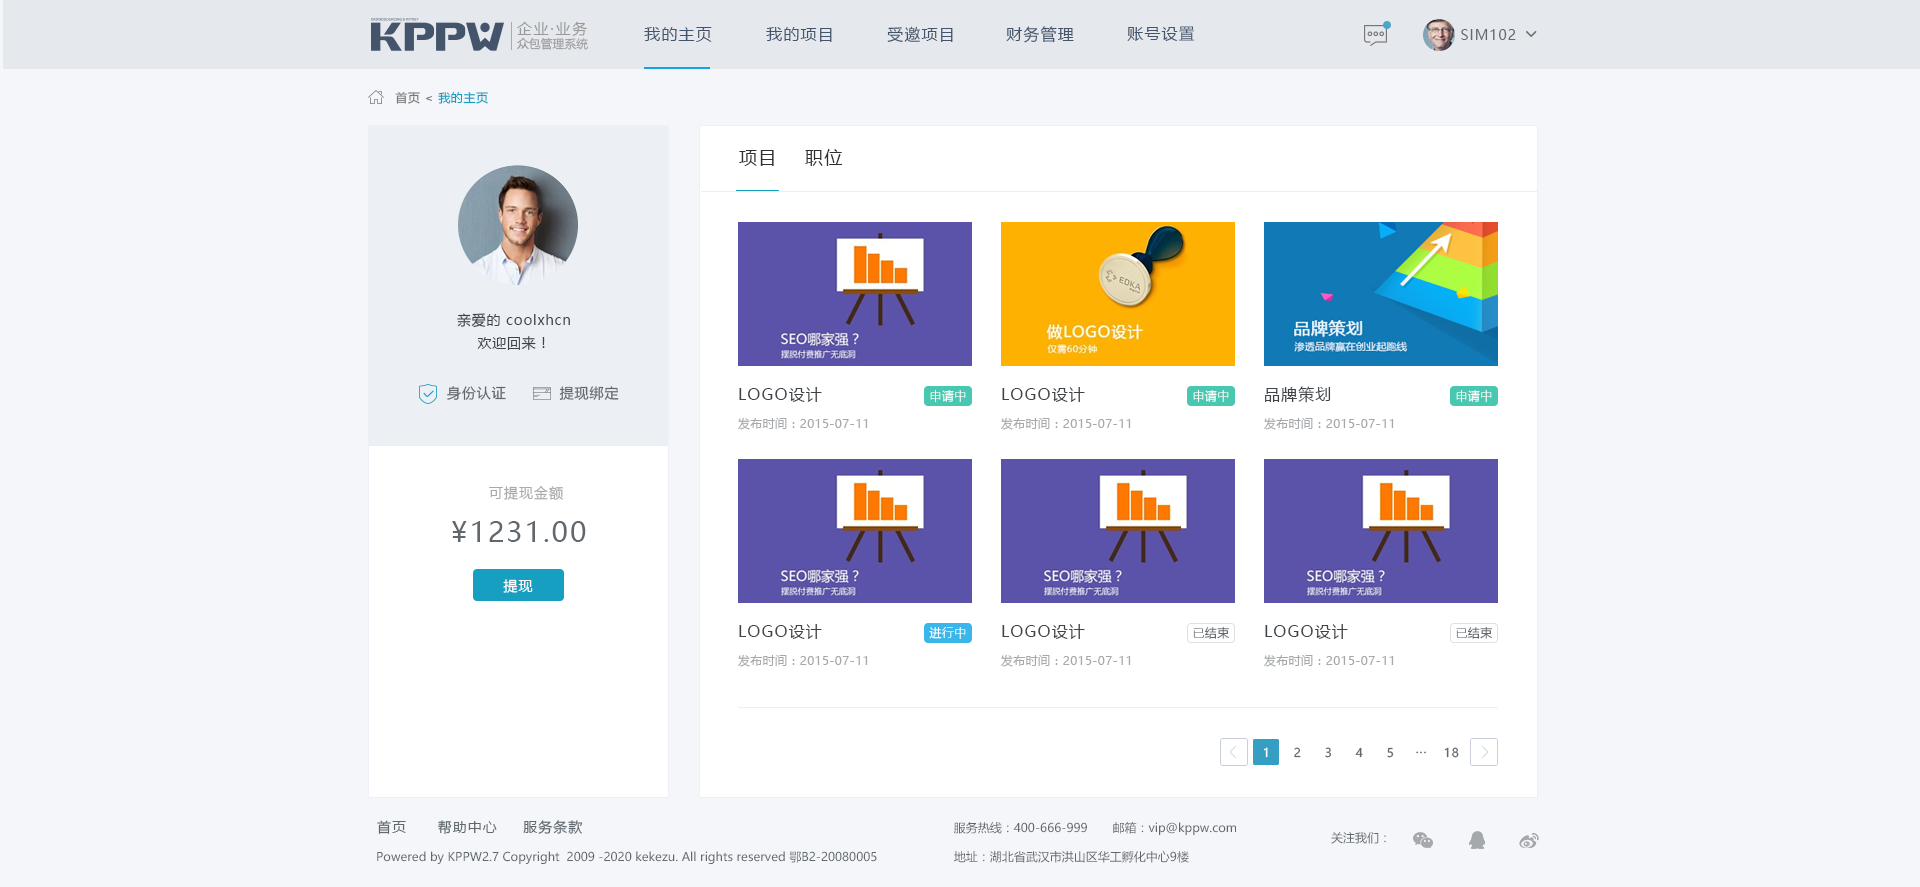
Task: Go to next page arrow
Action: [x=1484, y=752]
